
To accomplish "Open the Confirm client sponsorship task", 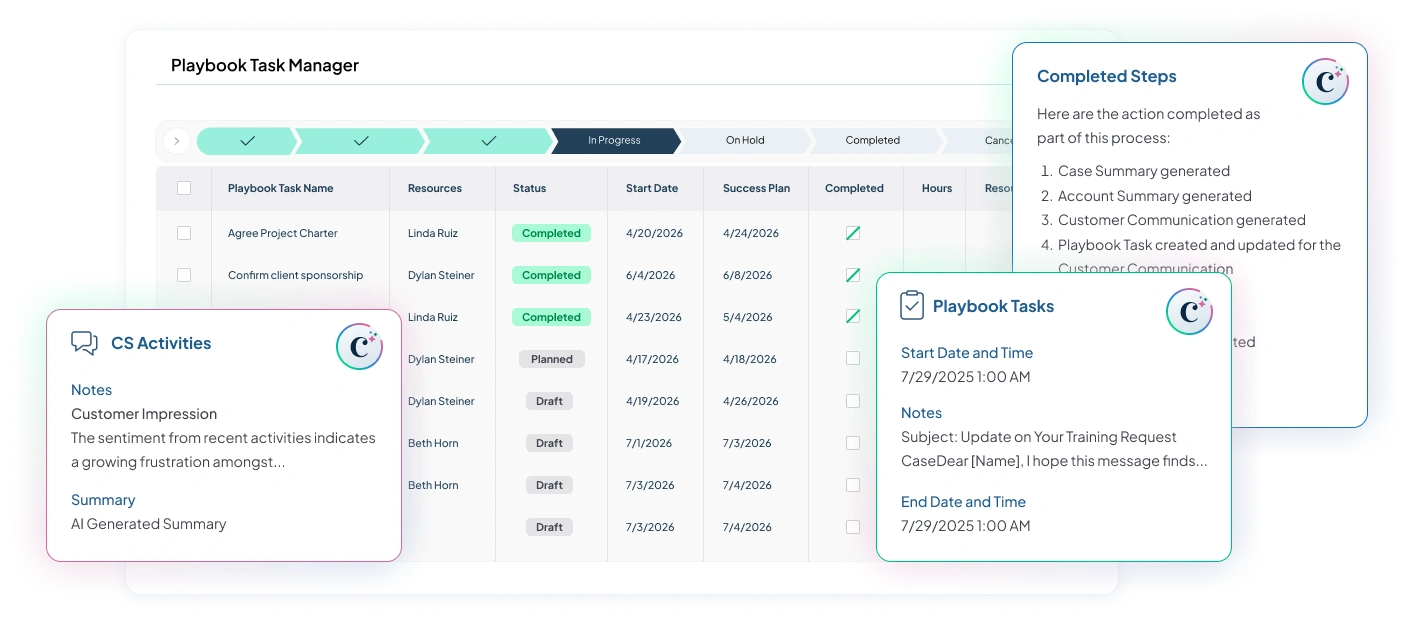I will [295, 275].
